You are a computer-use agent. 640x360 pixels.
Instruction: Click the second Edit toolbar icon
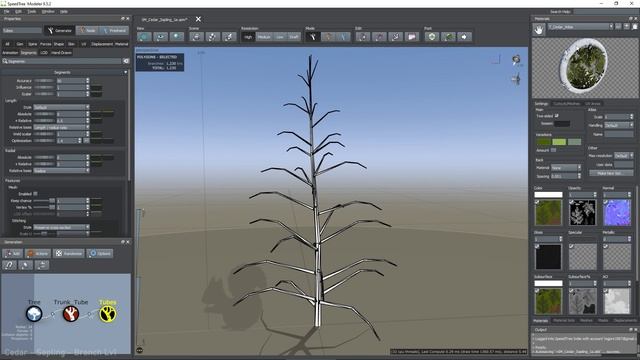[x=379, y=37]
